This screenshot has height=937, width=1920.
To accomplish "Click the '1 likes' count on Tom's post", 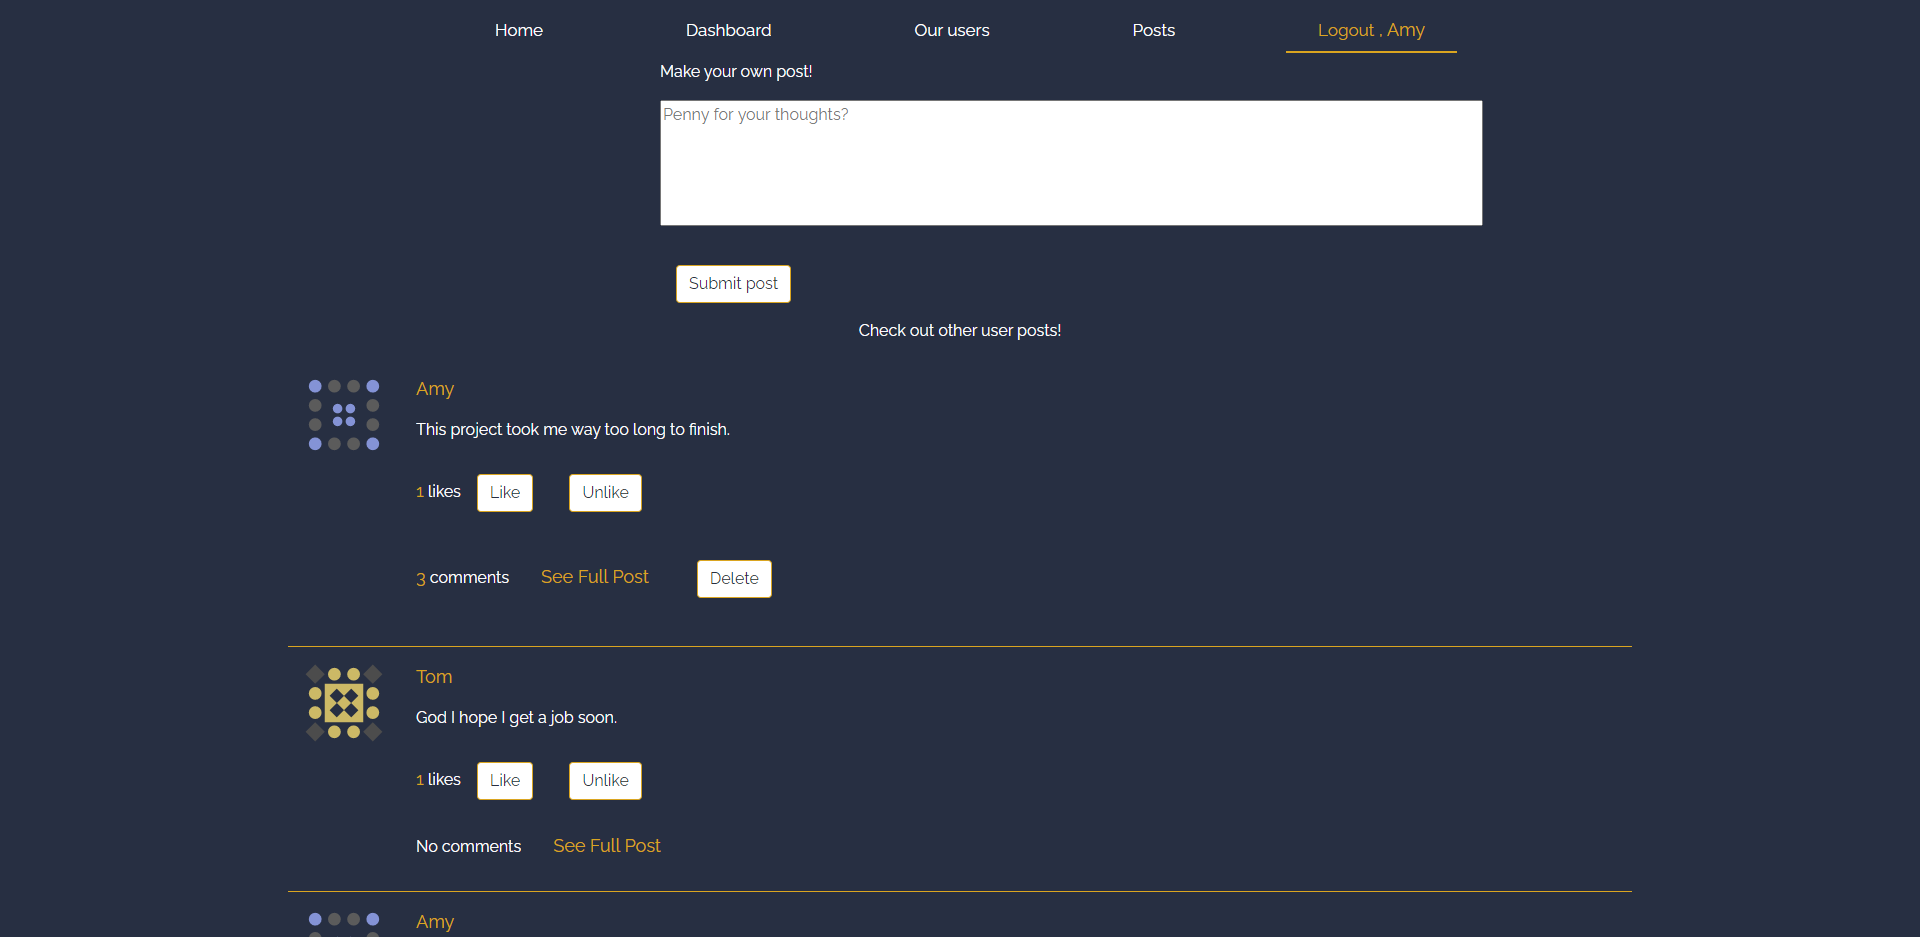I will (x=438, y=780).
